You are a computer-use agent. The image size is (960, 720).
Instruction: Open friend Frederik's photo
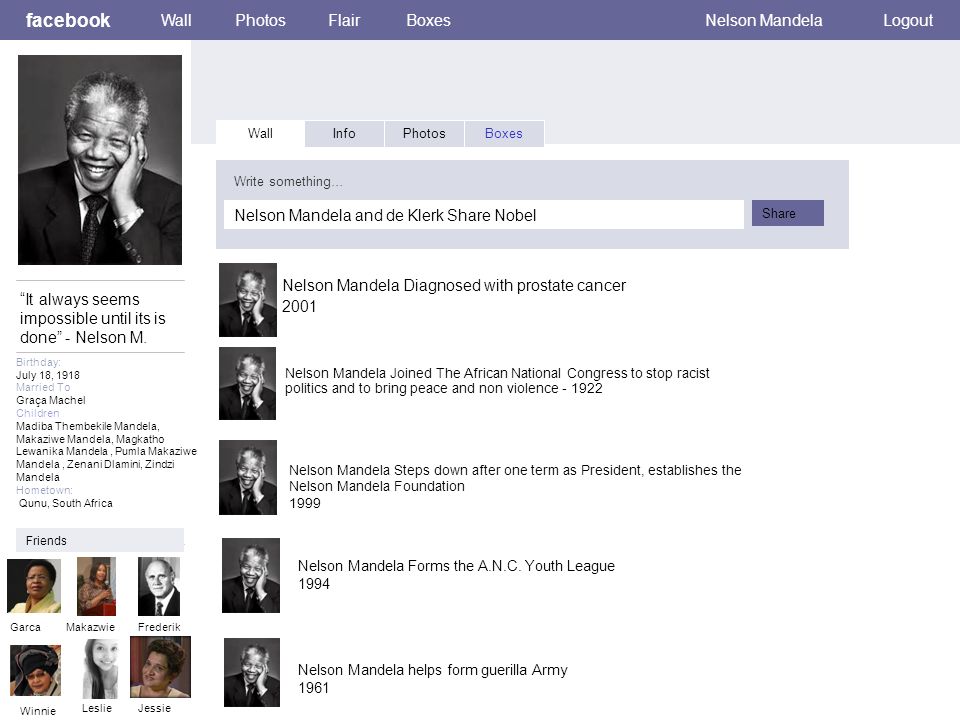pyautogui.click(x=159, y=587)
